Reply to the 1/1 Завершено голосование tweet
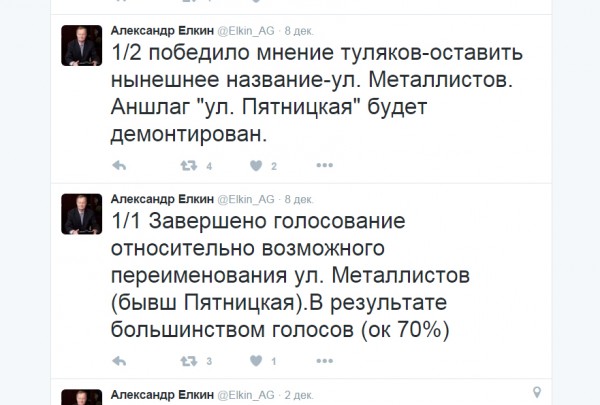This screenshot has height=405, width=600. [119, 360]
